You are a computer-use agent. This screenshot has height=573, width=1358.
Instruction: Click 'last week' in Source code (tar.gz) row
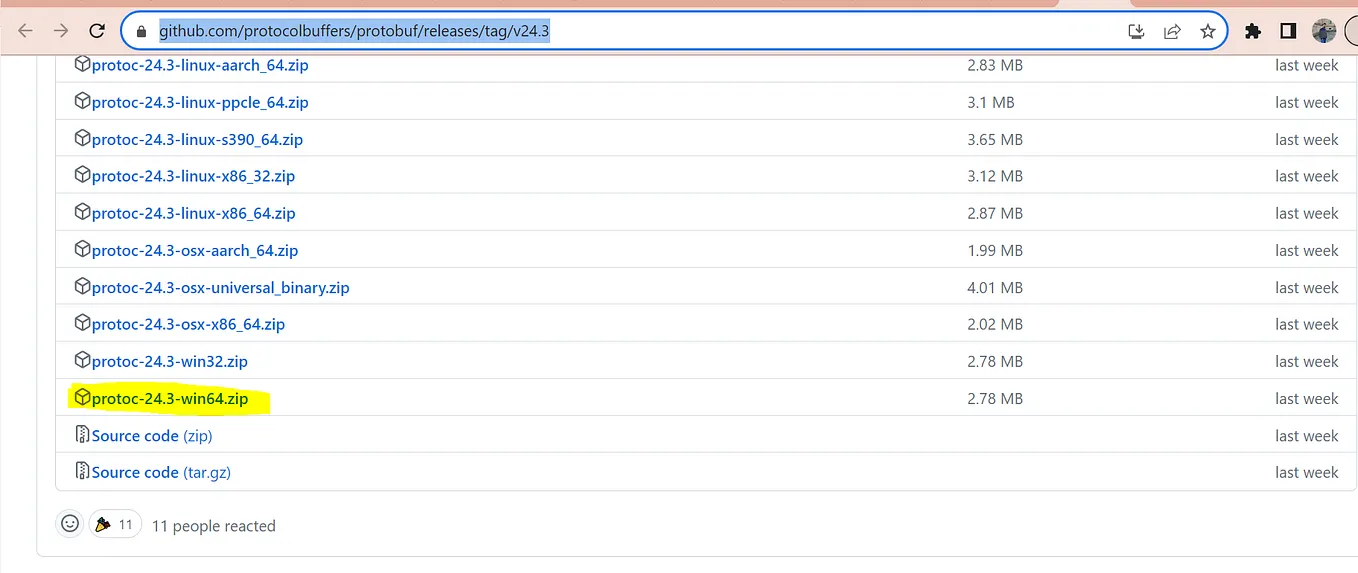pyautogui.click(x=1306, y=472)
